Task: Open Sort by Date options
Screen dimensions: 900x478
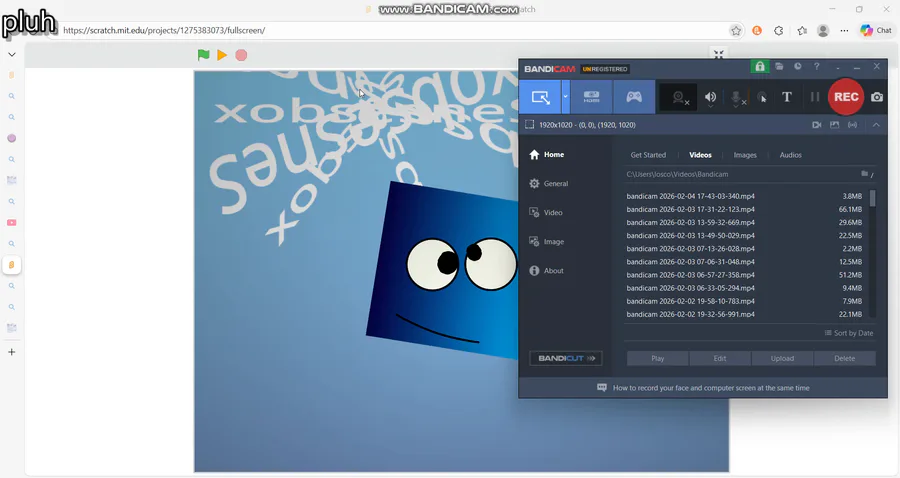Action: 849,333
